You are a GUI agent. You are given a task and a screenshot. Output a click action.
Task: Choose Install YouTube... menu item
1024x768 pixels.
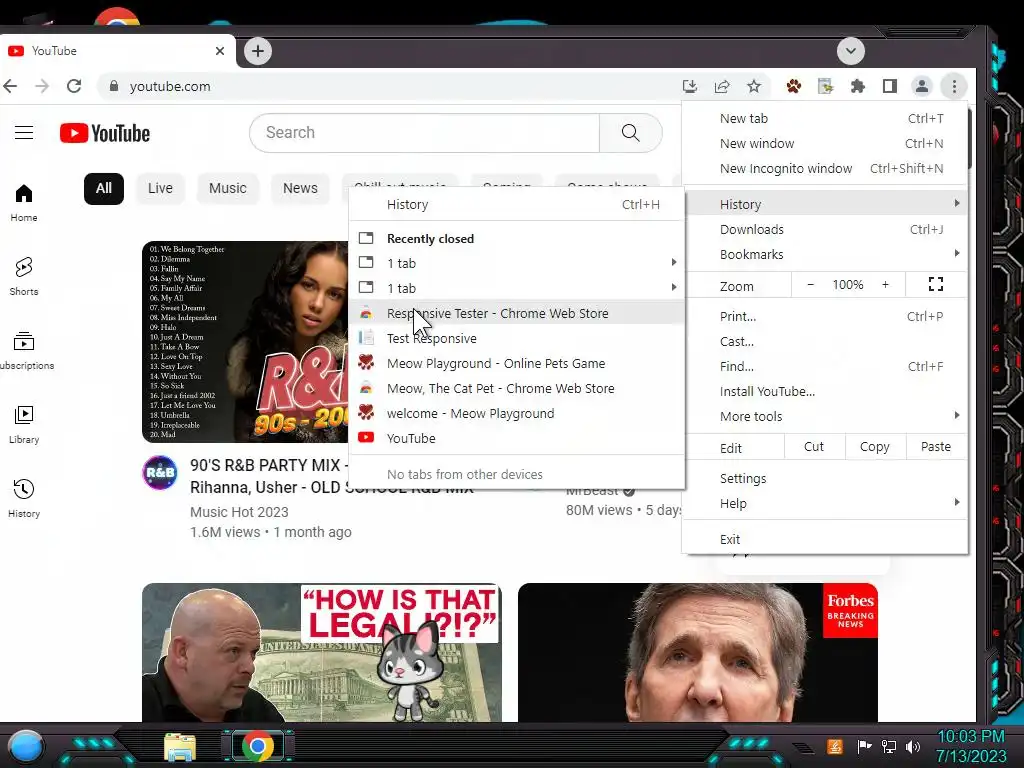(x=824, y=391)
